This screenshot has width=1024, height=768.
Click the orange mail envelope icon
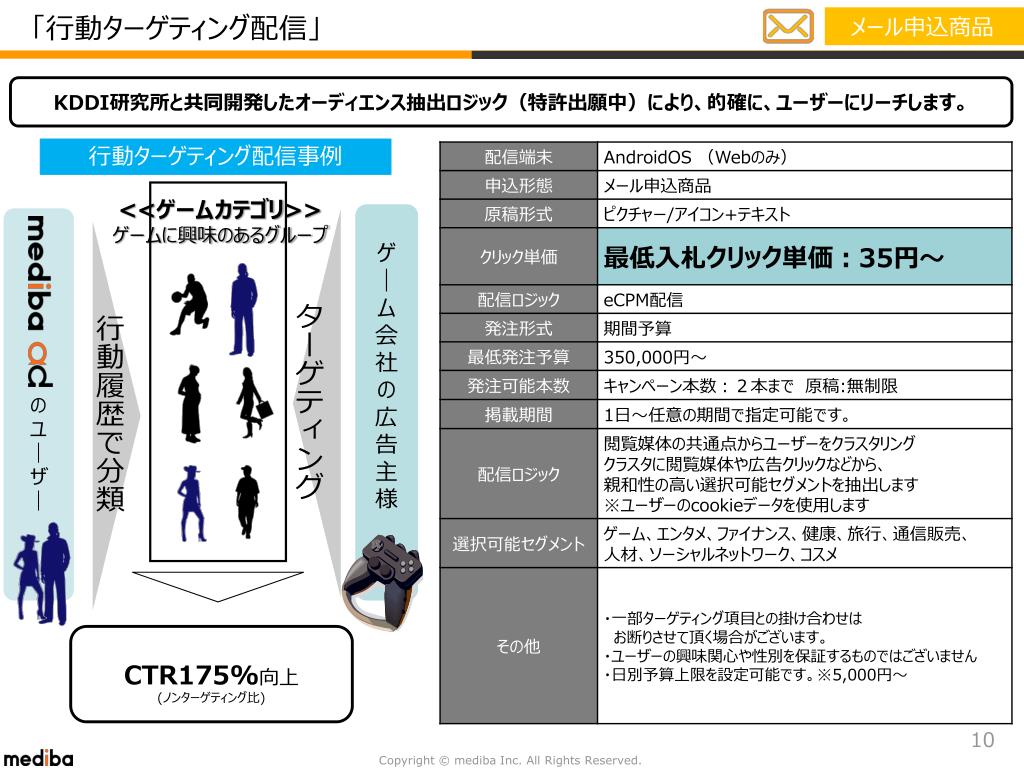pos(788,27)
